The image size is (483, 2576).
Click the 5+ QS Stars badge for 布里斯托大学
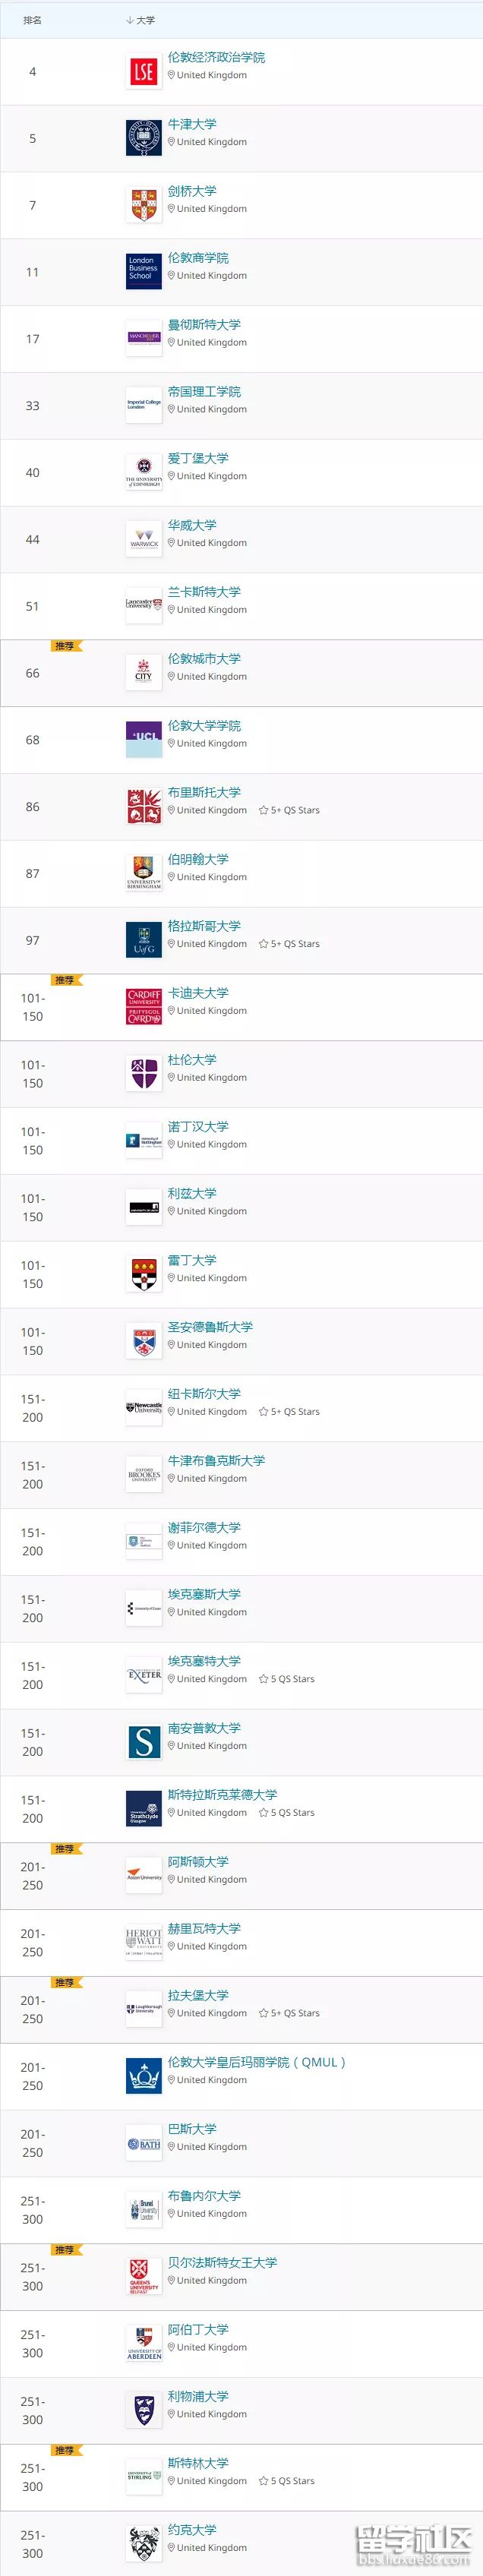pos(290,810)
